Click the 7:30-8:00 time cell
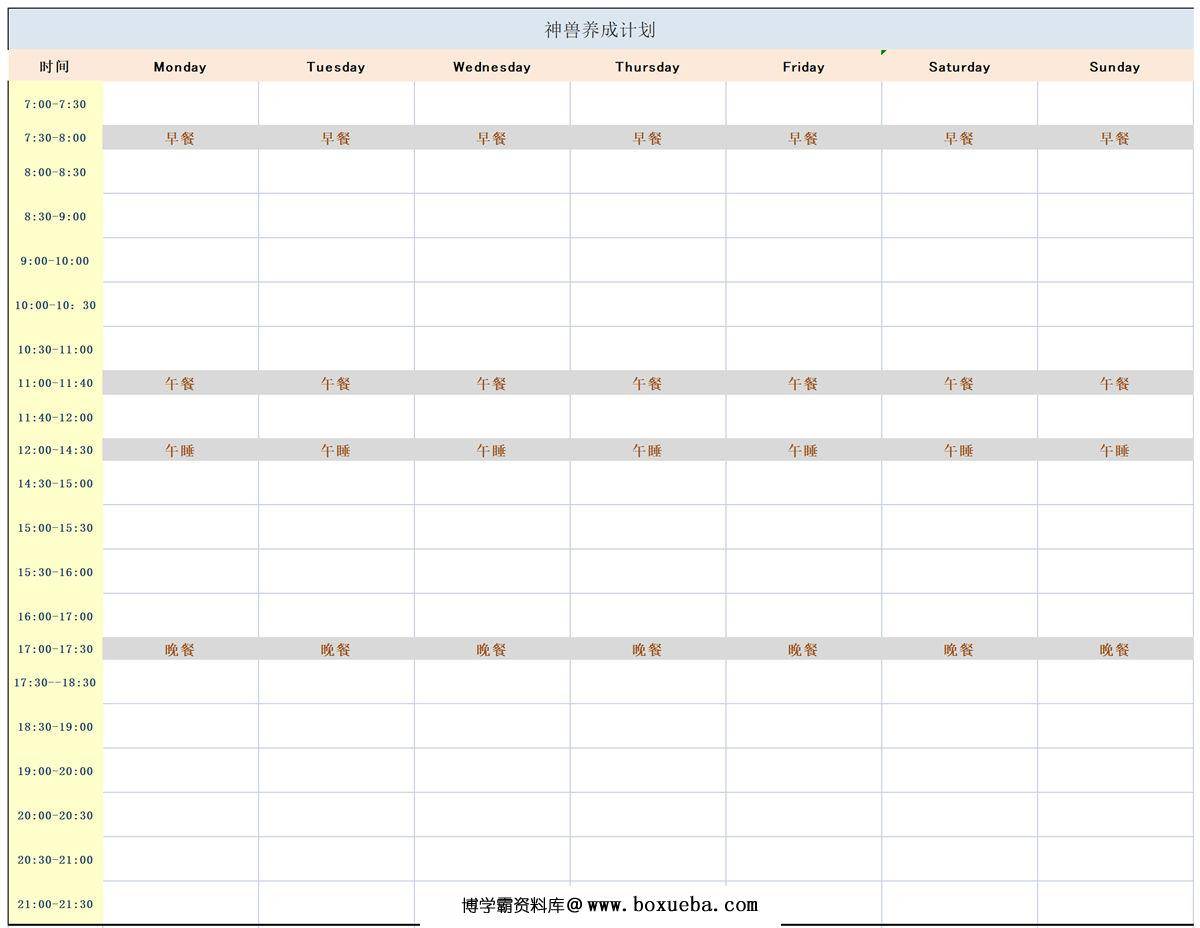The height and width of the screenshot is (928, 1200). pos(56,138)
